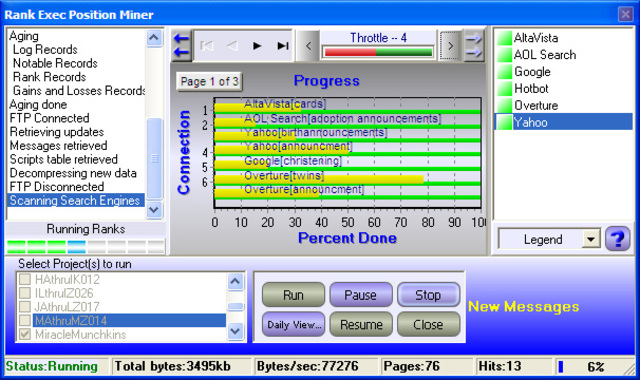Click project list scroll down arrow
The height and width of the screenshot is (380, 640).
236,331
